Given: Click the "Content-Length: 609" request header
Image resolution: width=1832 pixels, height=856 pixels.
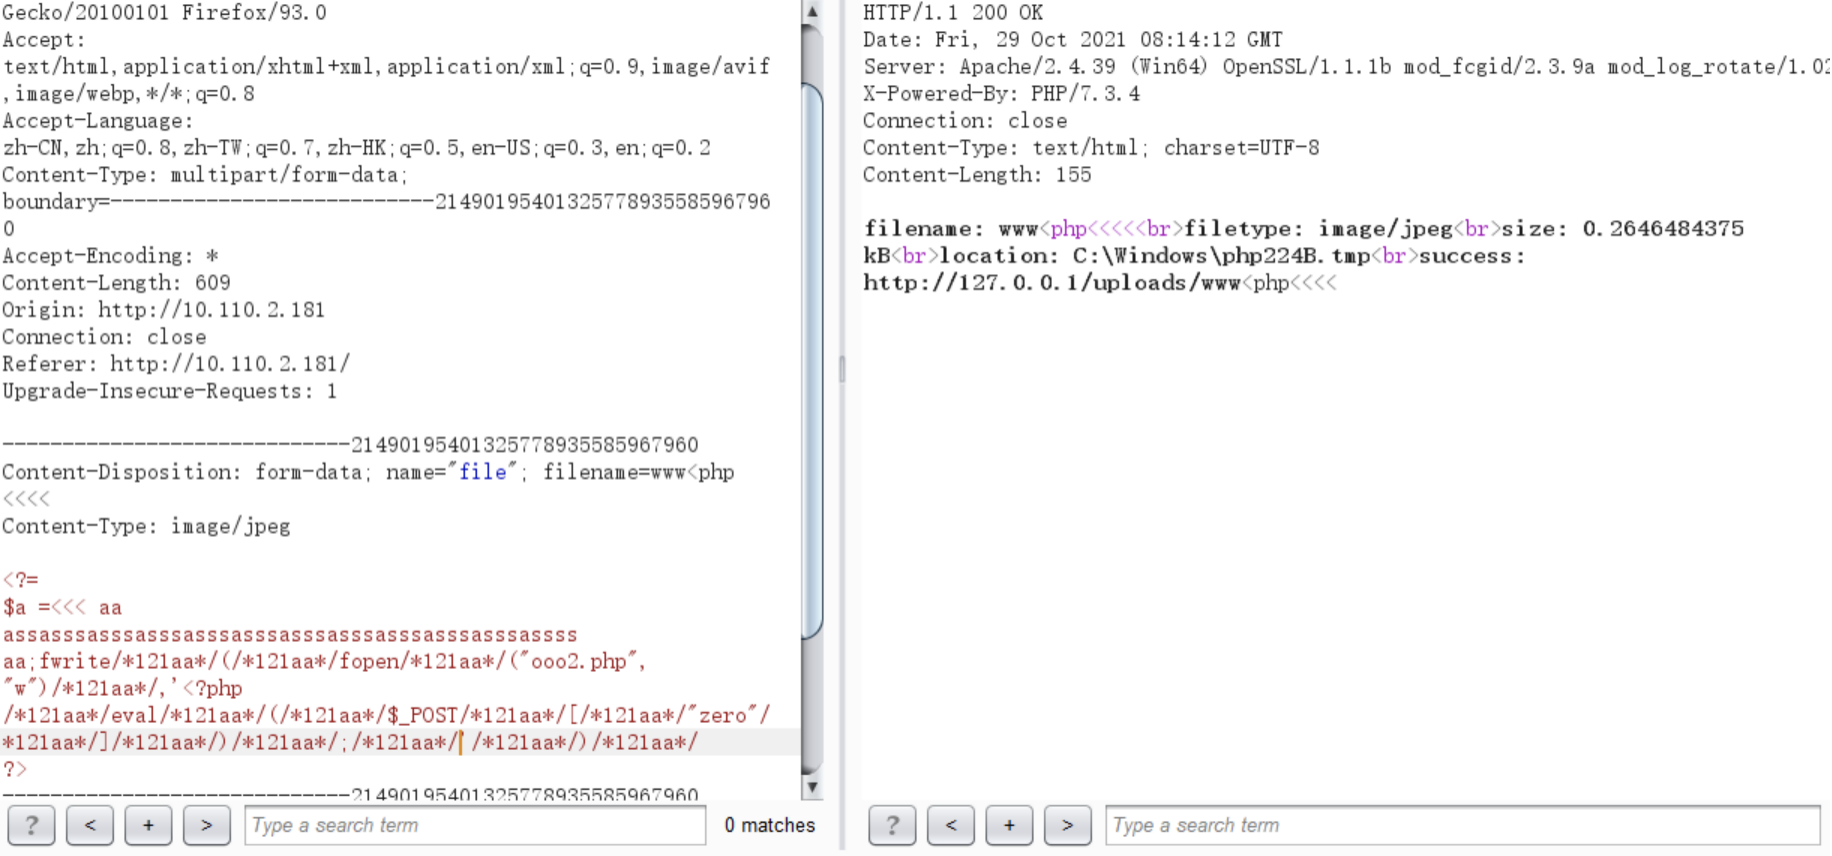Looking at the screenshot, I should click(116, 283).
